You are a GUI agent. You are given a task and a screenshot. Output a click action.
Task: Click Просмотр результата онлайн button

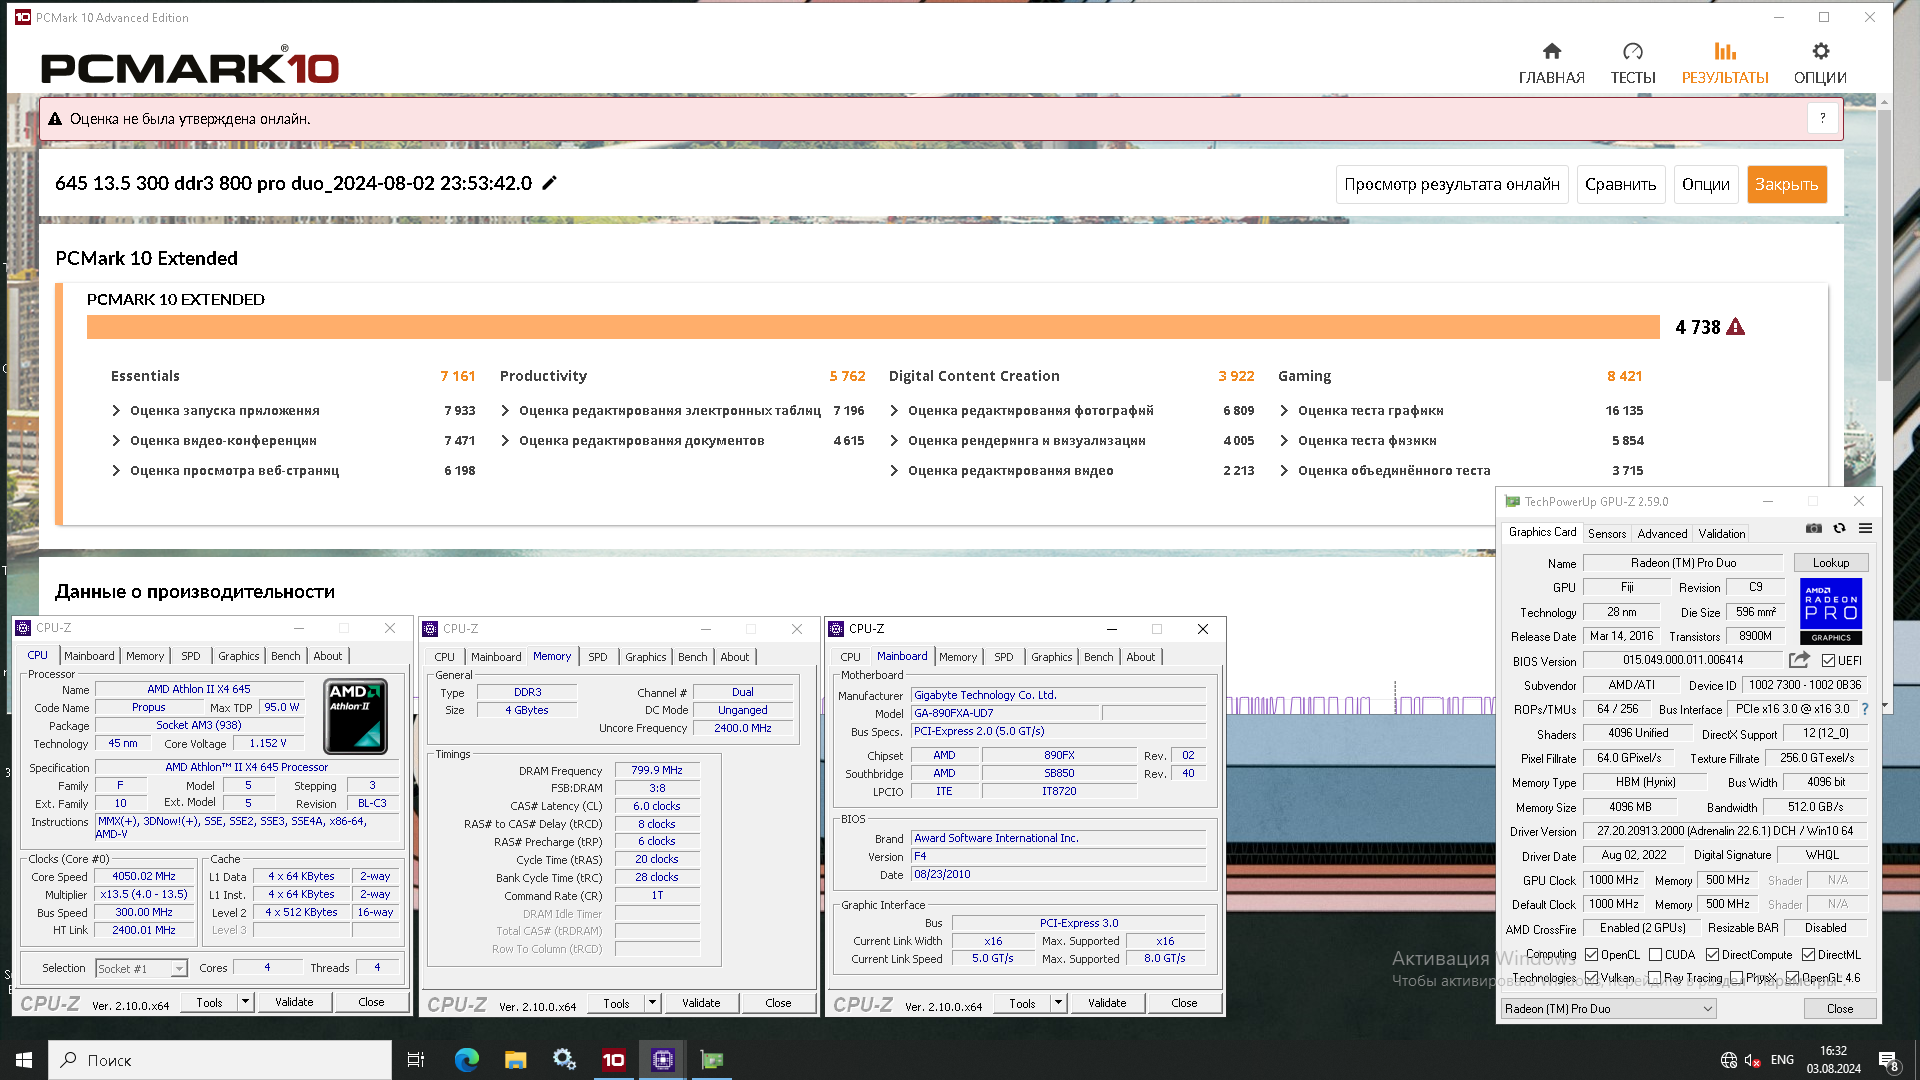(x=1452, y=184)
